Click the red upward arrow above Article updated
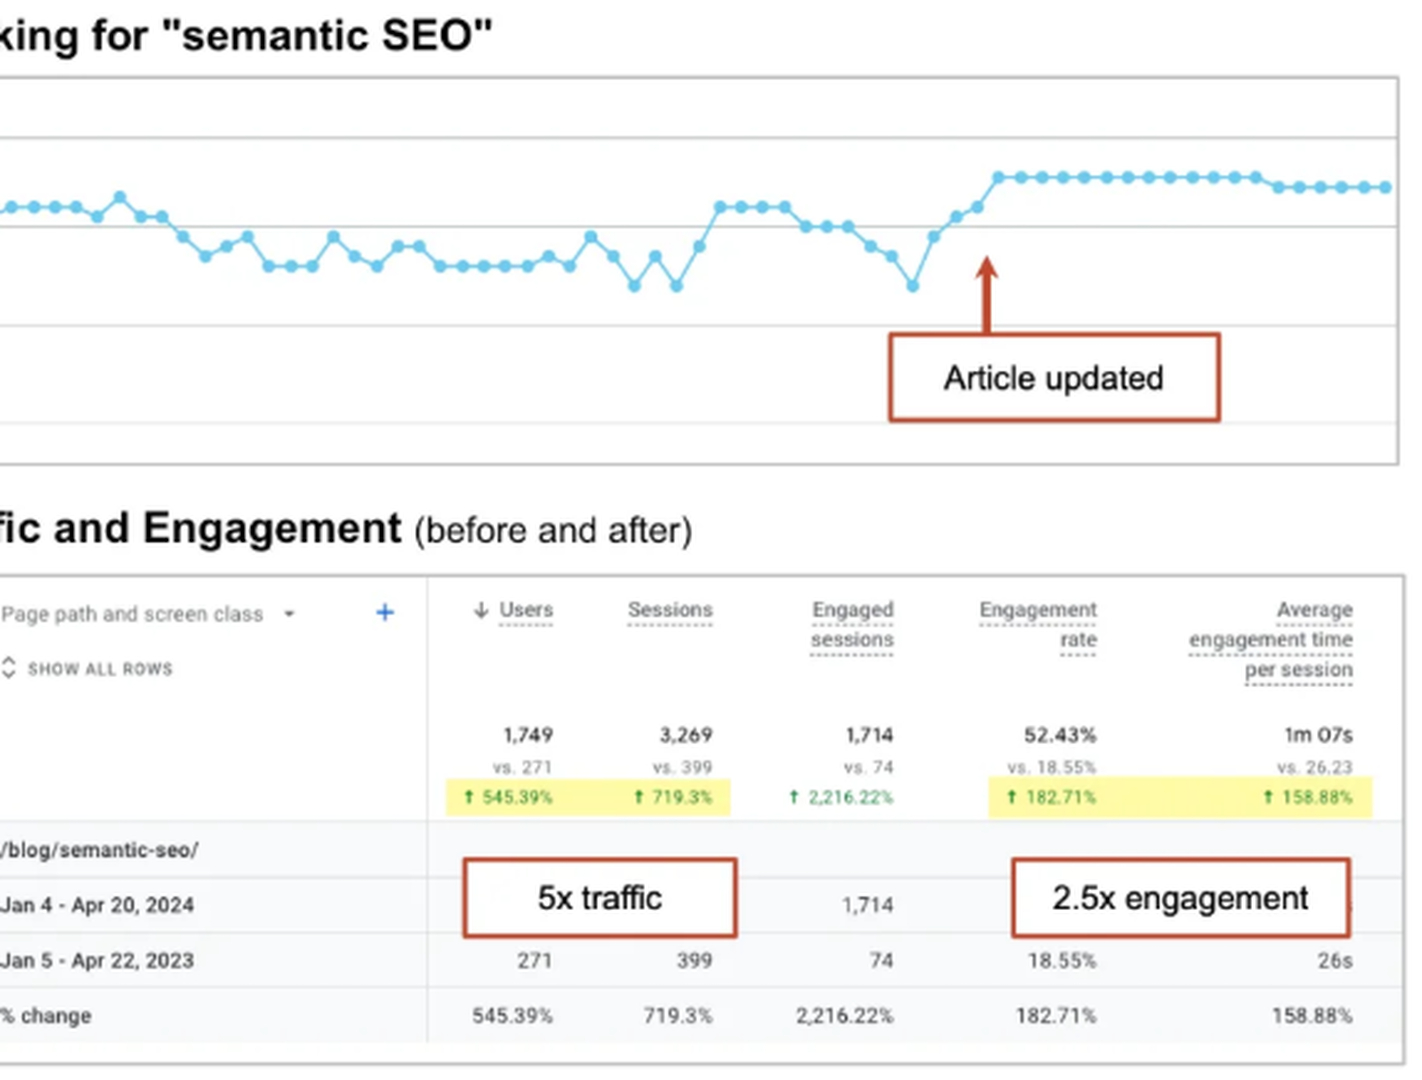 coord(988,290)
